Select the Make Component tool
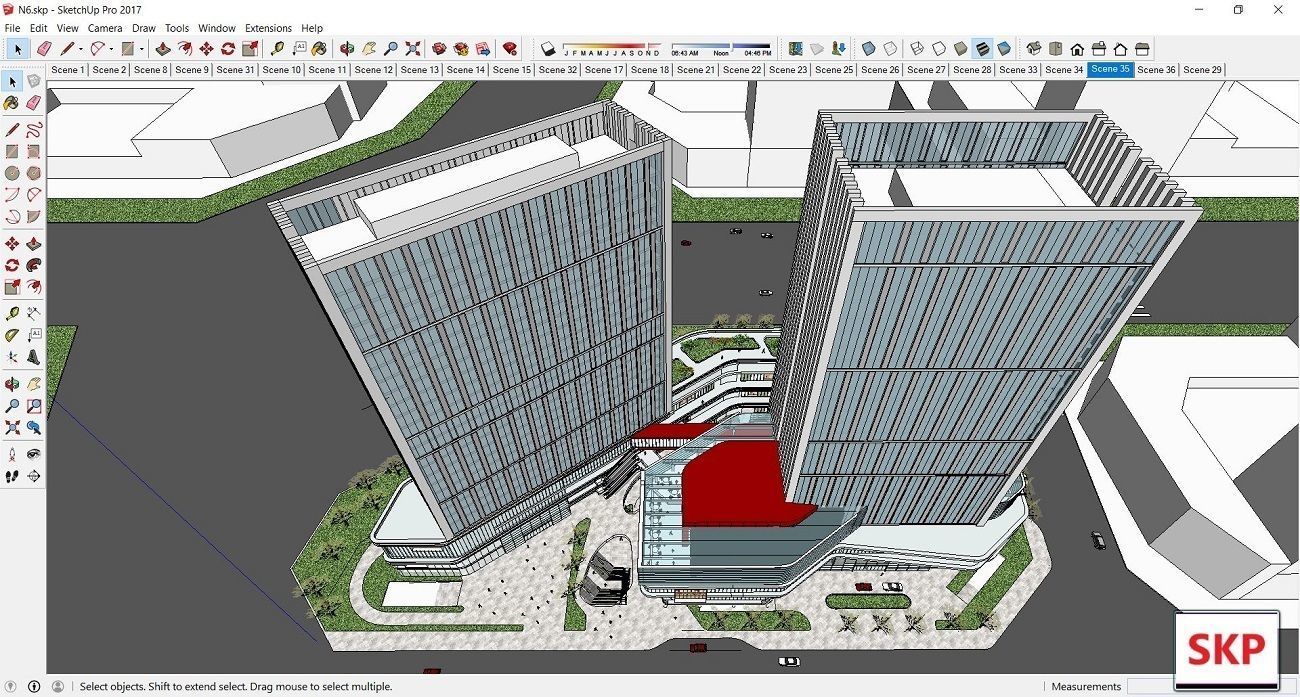This screenshot has height=697, width=1300. point(34,81)
